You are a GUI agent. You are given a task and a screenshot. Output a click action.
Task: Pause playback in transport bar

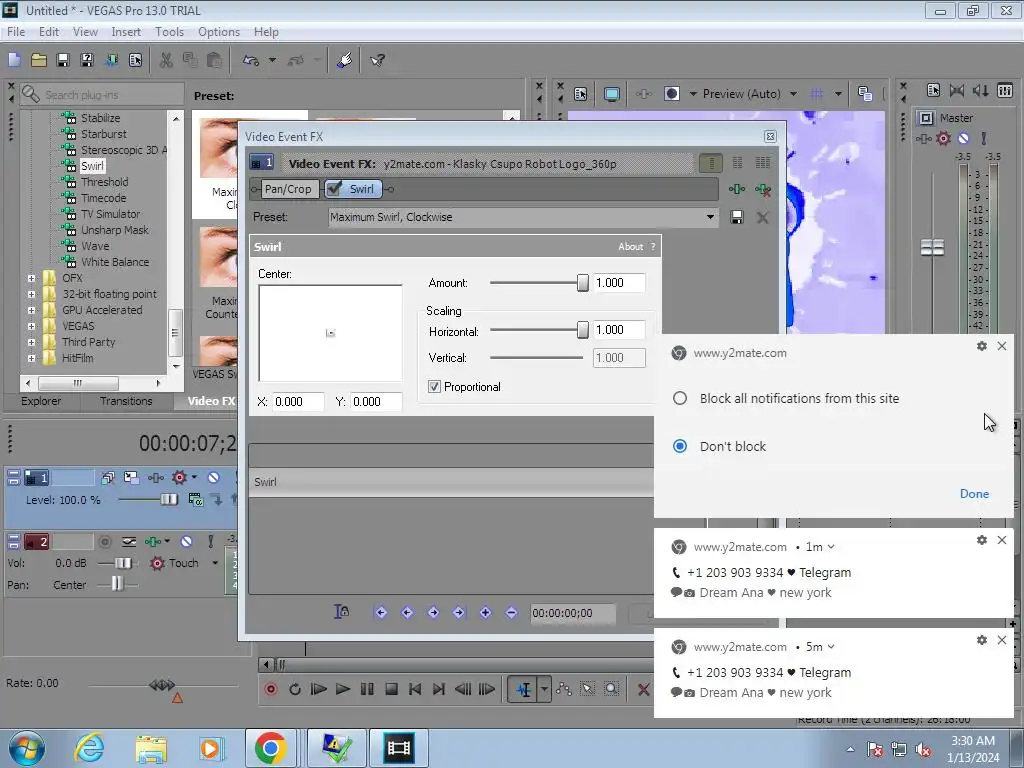[367, 689]
